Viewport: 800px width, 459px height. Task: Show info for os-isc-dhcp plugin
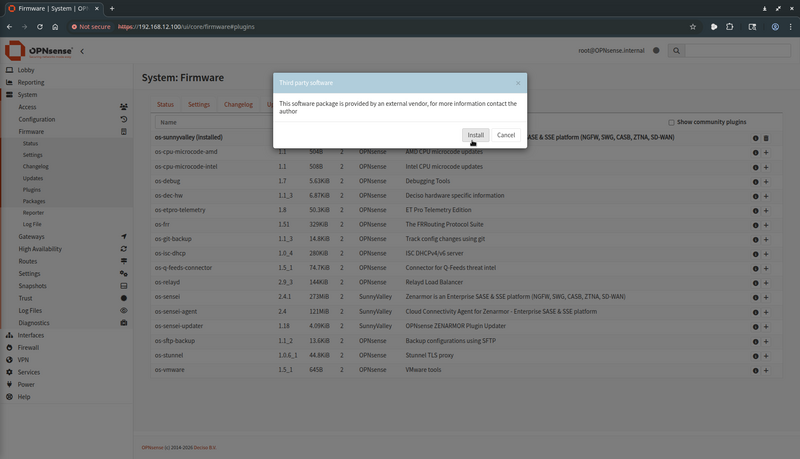tap(756, 254)
